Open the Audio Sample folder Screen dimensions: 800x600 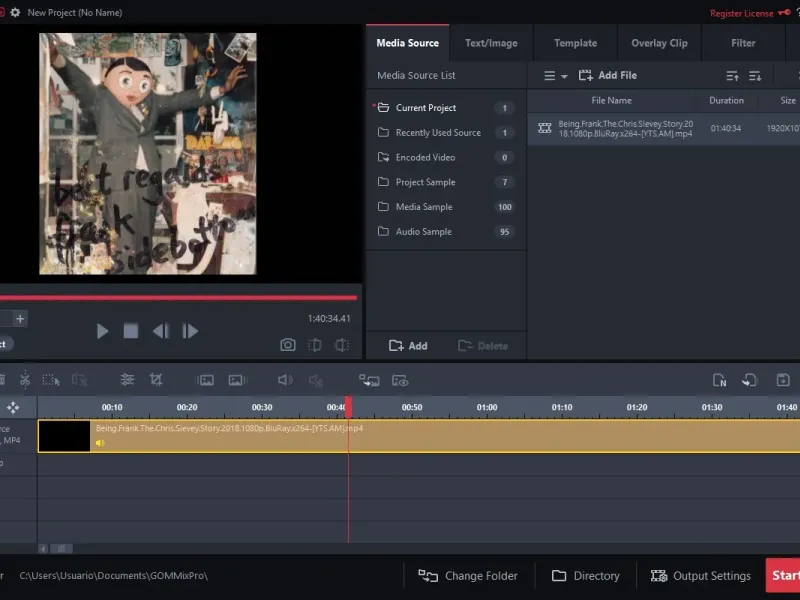pos(423,232)
